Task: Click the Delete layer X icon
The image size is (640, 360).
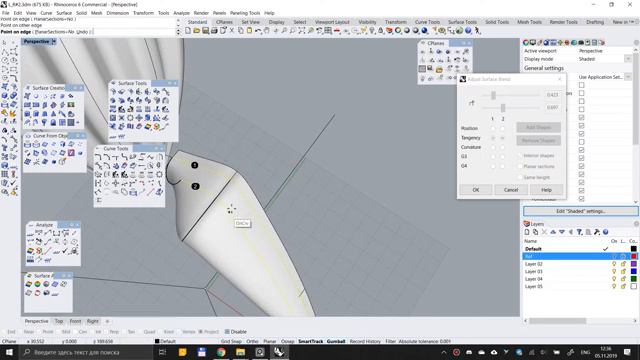Action: tap(544, 232)
